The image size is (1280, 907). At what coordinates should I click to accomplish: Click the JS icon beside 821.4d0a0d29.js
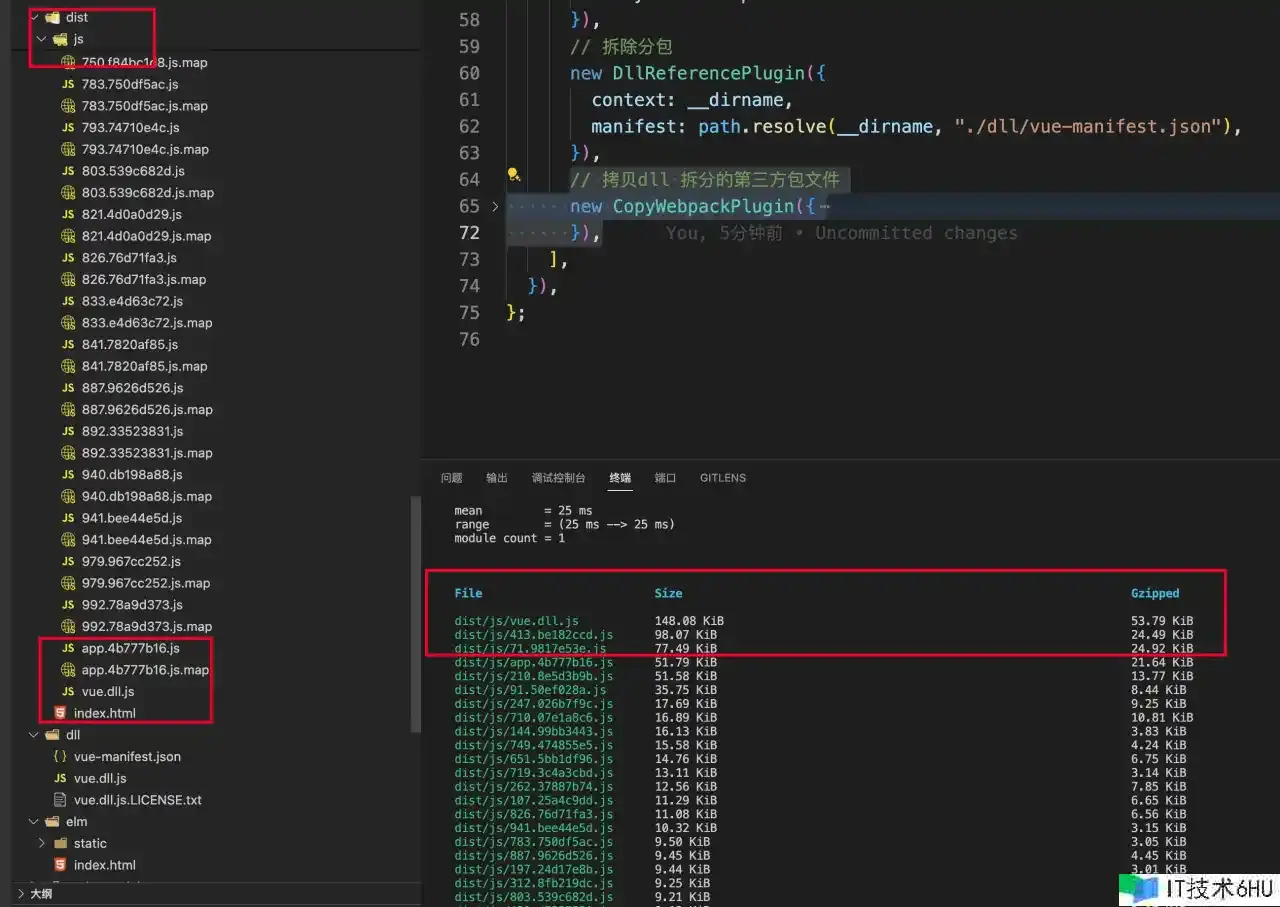tap(68, 214)
